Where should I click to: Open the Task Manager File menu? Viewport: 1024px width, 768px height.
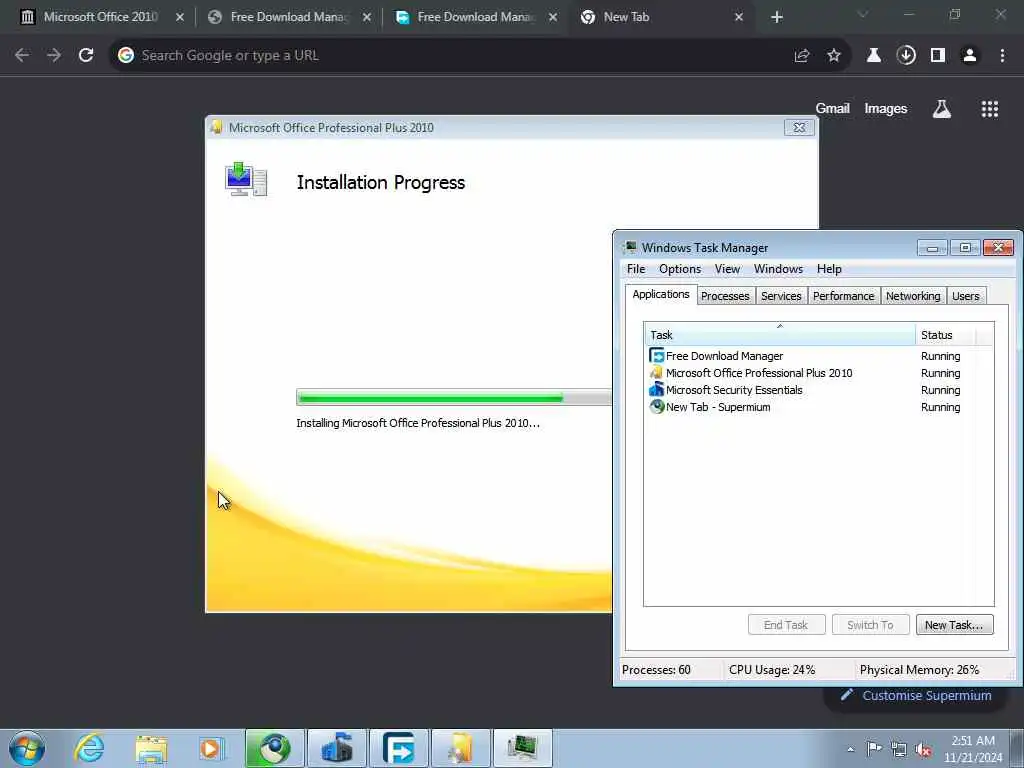click(635, 269)
